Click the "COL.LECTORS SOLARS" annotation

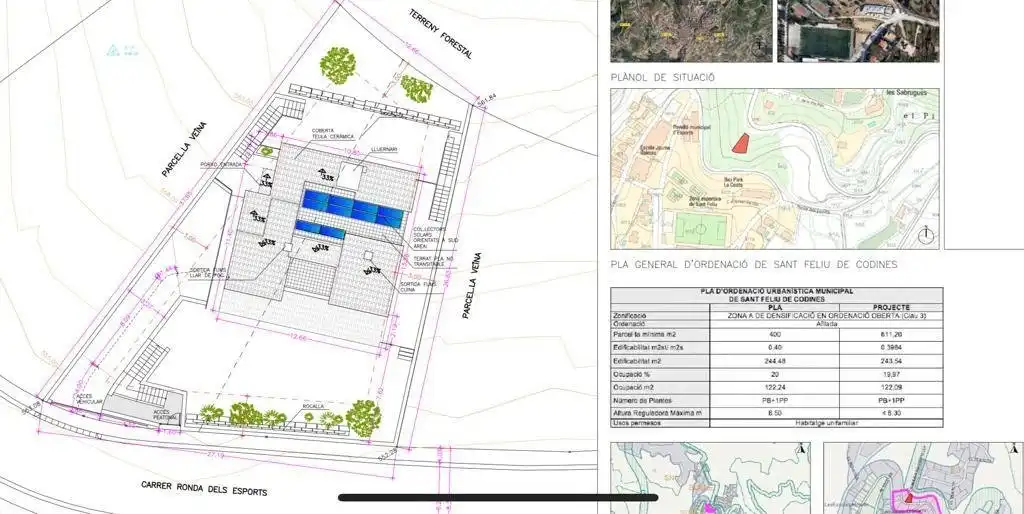pyautogui.click(x=430, y=233)
